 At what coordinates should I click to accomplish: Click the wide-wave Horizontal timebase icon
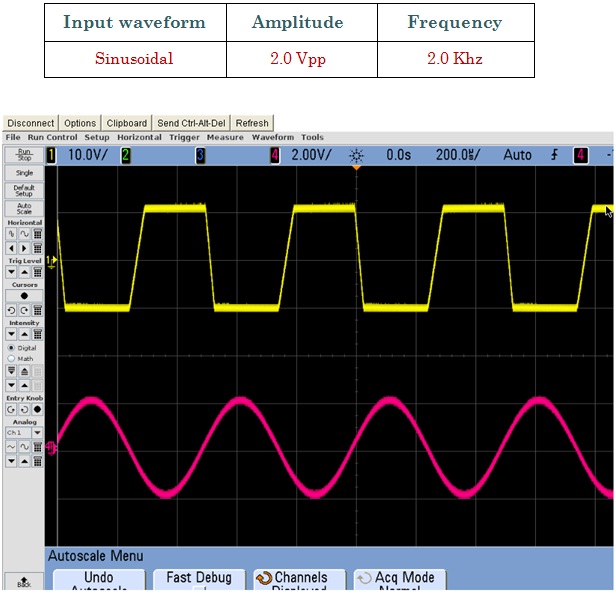pyautogui.click(x=24, y=235)
